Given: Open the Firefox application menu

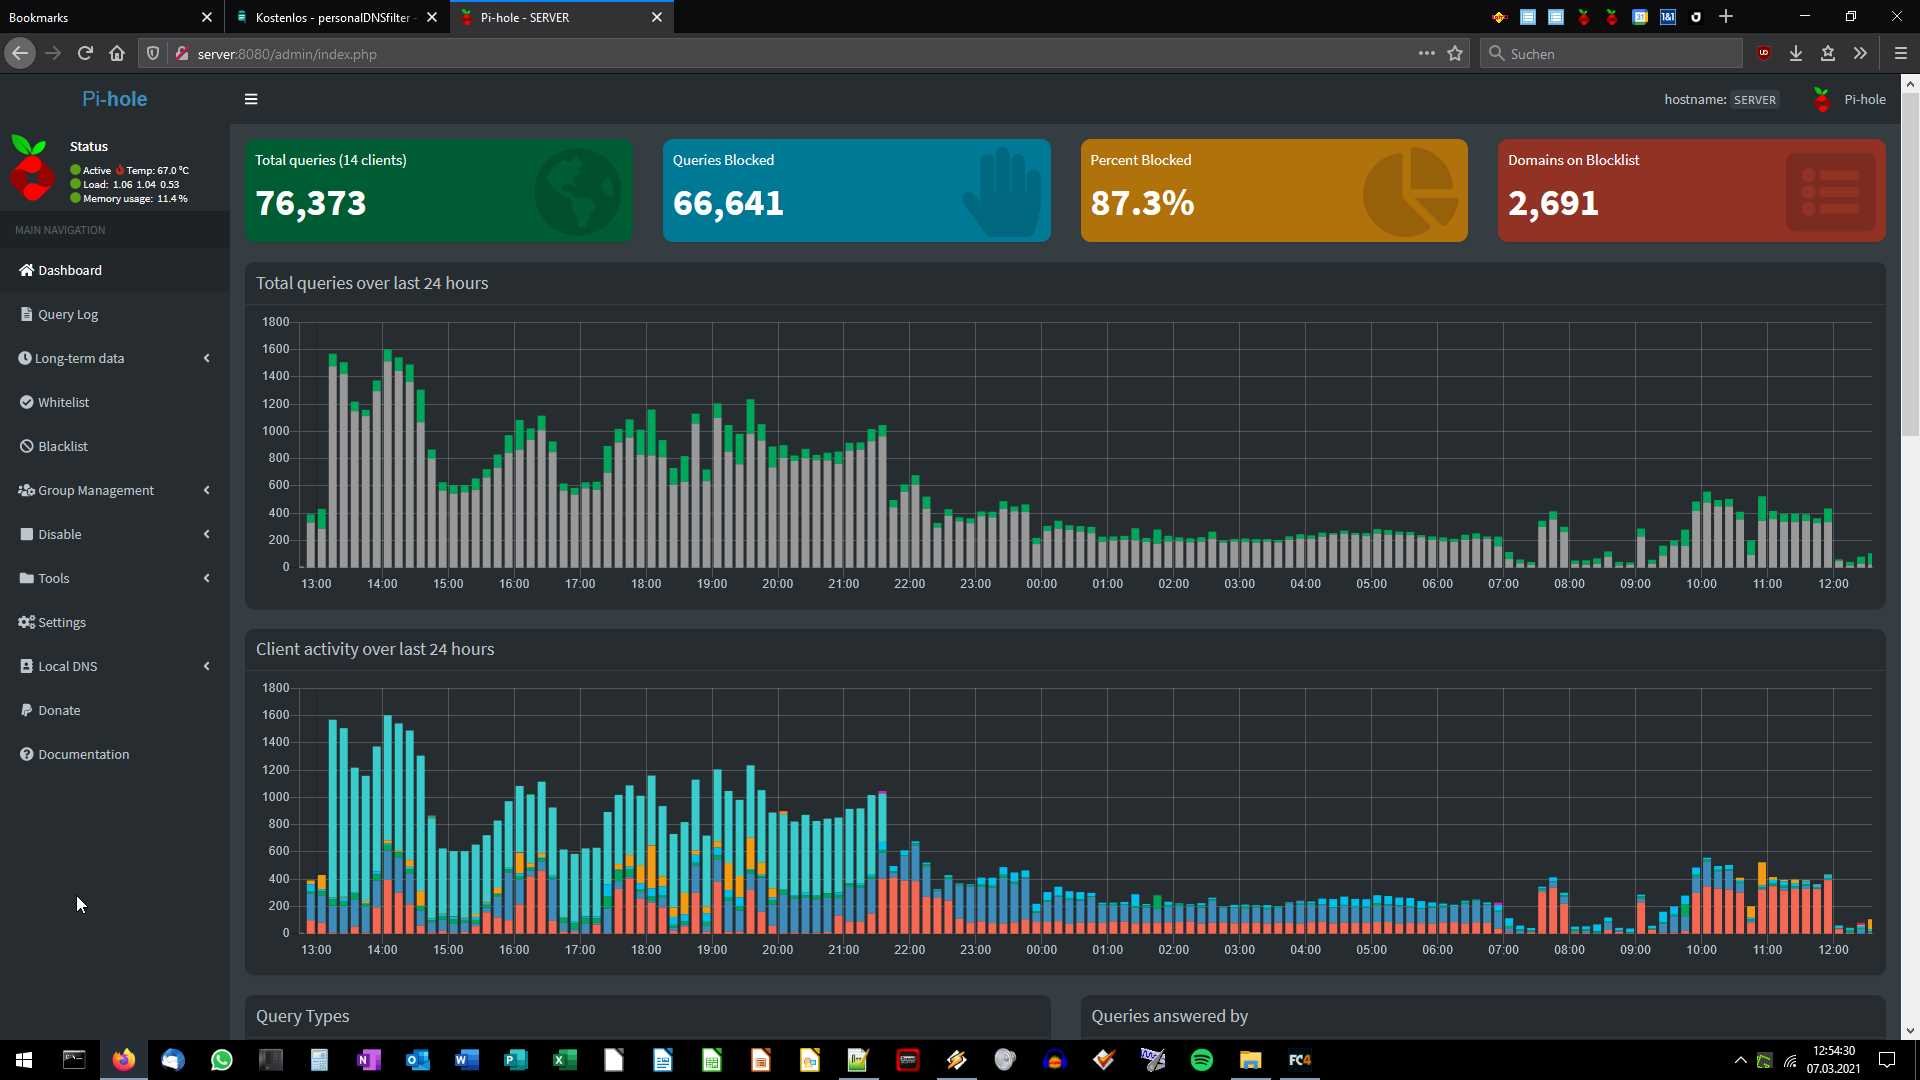Looking at the screenshot, I should [x=1901, y=54].
